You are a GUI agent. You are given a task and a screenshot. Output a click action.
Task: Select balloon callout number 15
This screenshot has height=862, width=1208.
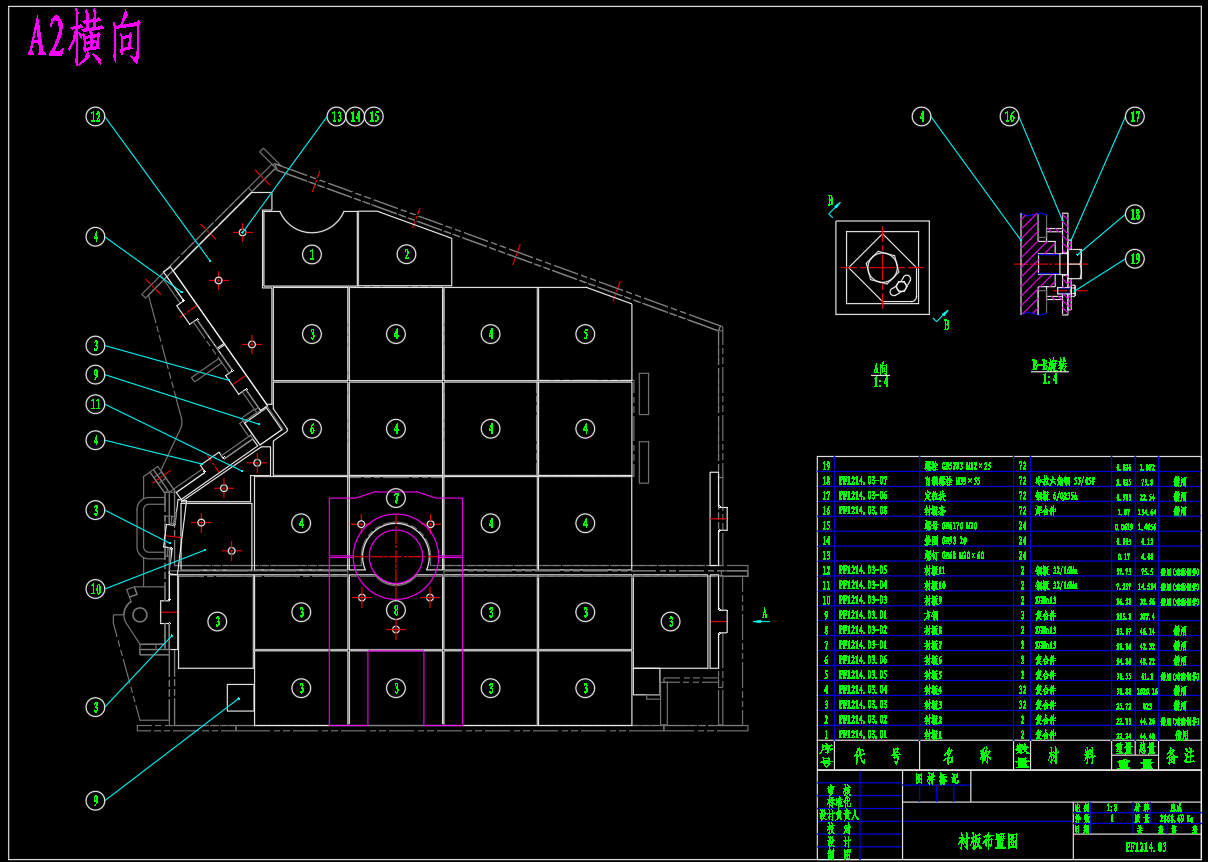(x=374, y=117)
